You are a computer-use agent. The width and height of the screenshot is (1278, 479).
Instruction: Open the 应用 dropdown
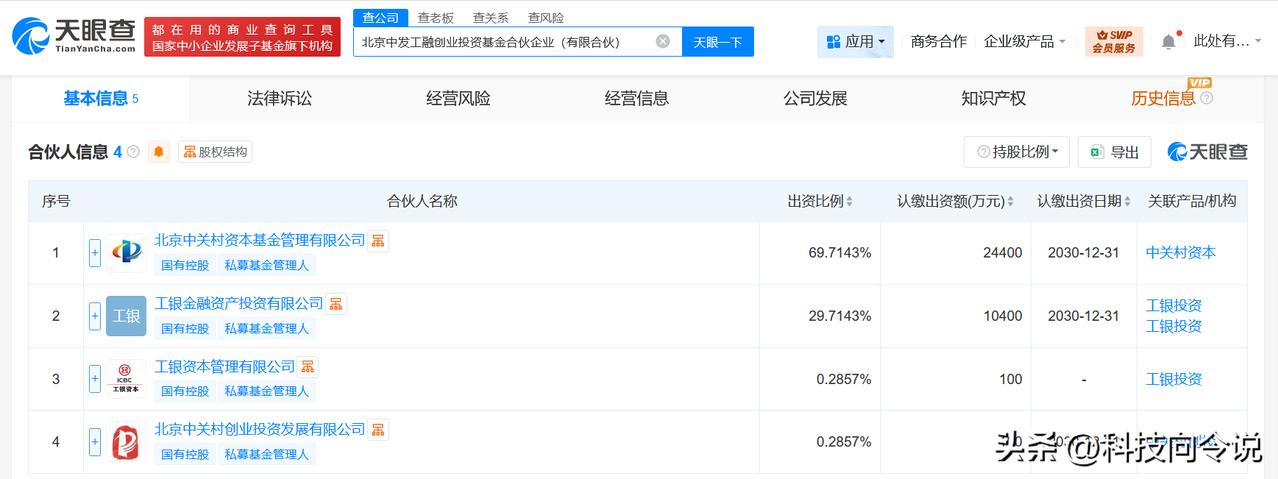click(855, 42)
